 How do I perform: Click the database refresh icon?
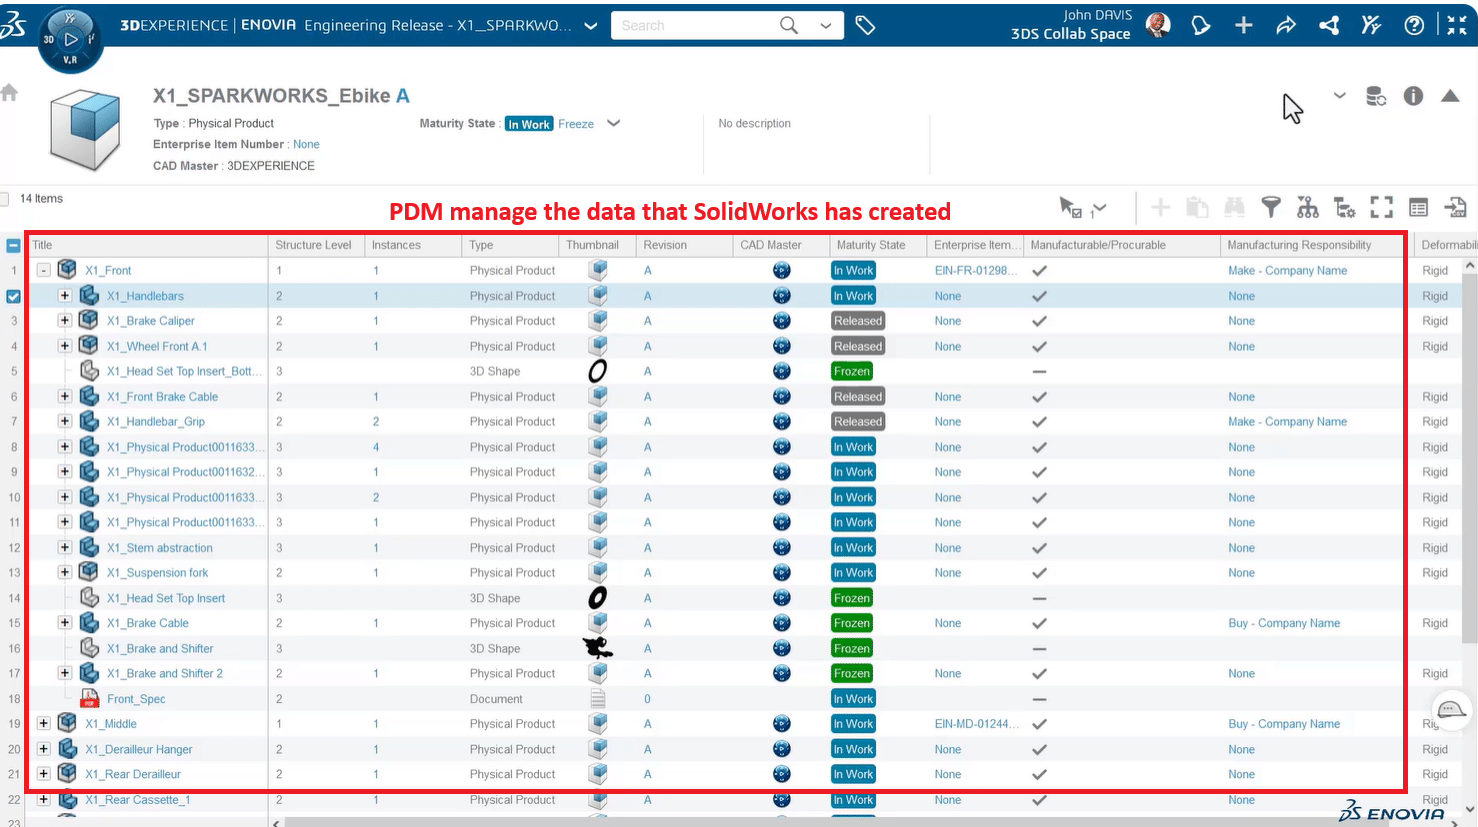tap(1376, 96)
